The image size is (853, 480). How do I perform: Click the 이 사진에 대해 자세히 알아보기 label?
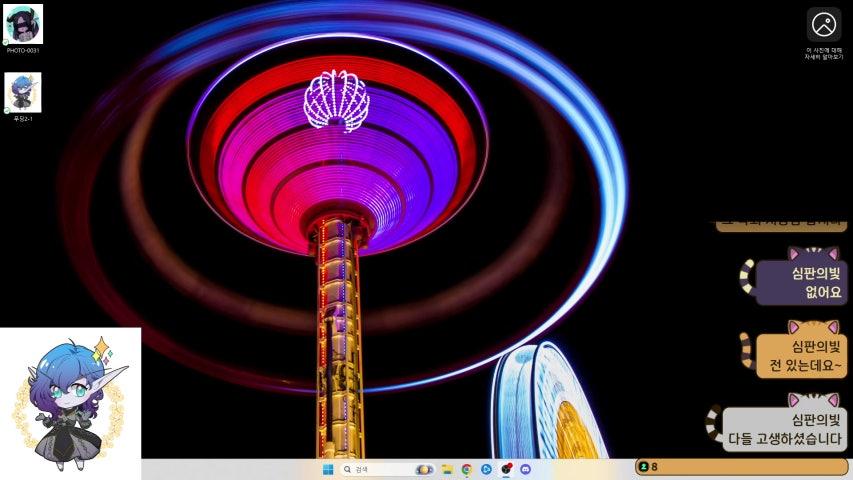tap(824, 53)
